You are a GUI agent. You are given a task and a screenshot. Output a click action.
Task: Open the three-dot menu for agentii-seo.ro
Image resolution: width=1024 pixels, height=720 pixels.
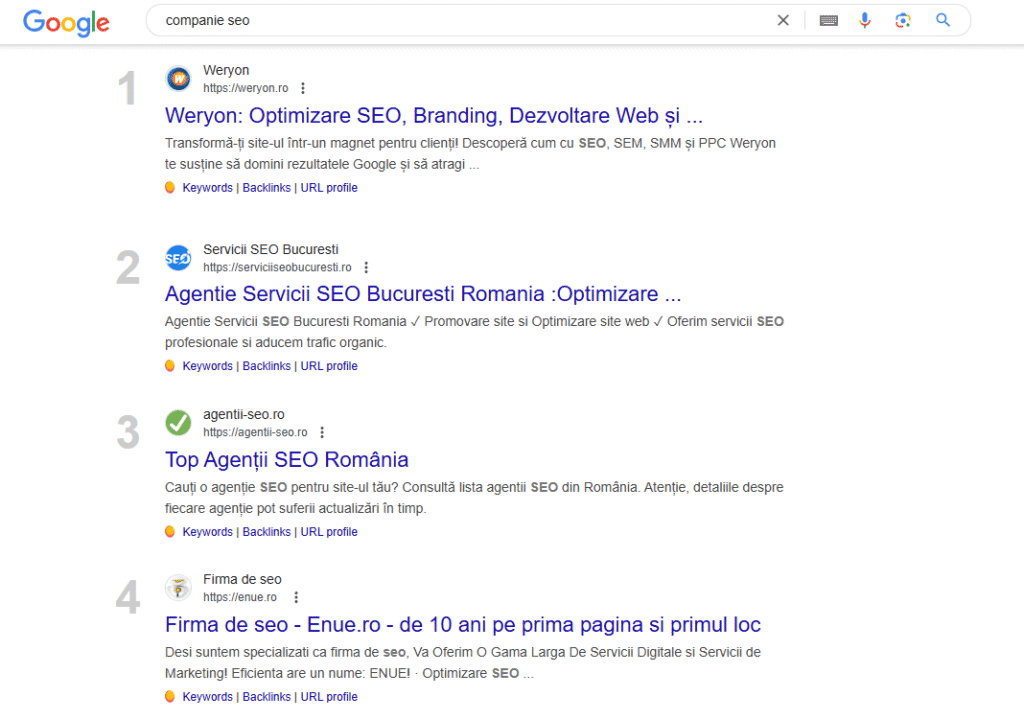(321, 431)
